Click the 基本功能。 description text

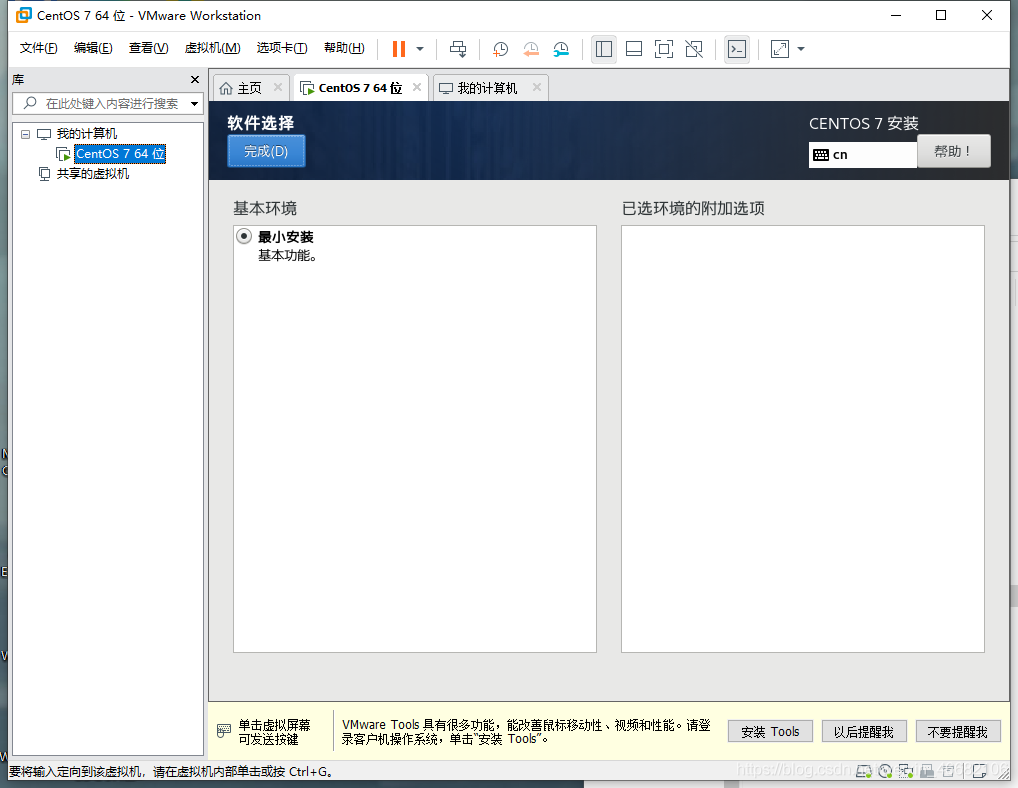click(288, 256)
